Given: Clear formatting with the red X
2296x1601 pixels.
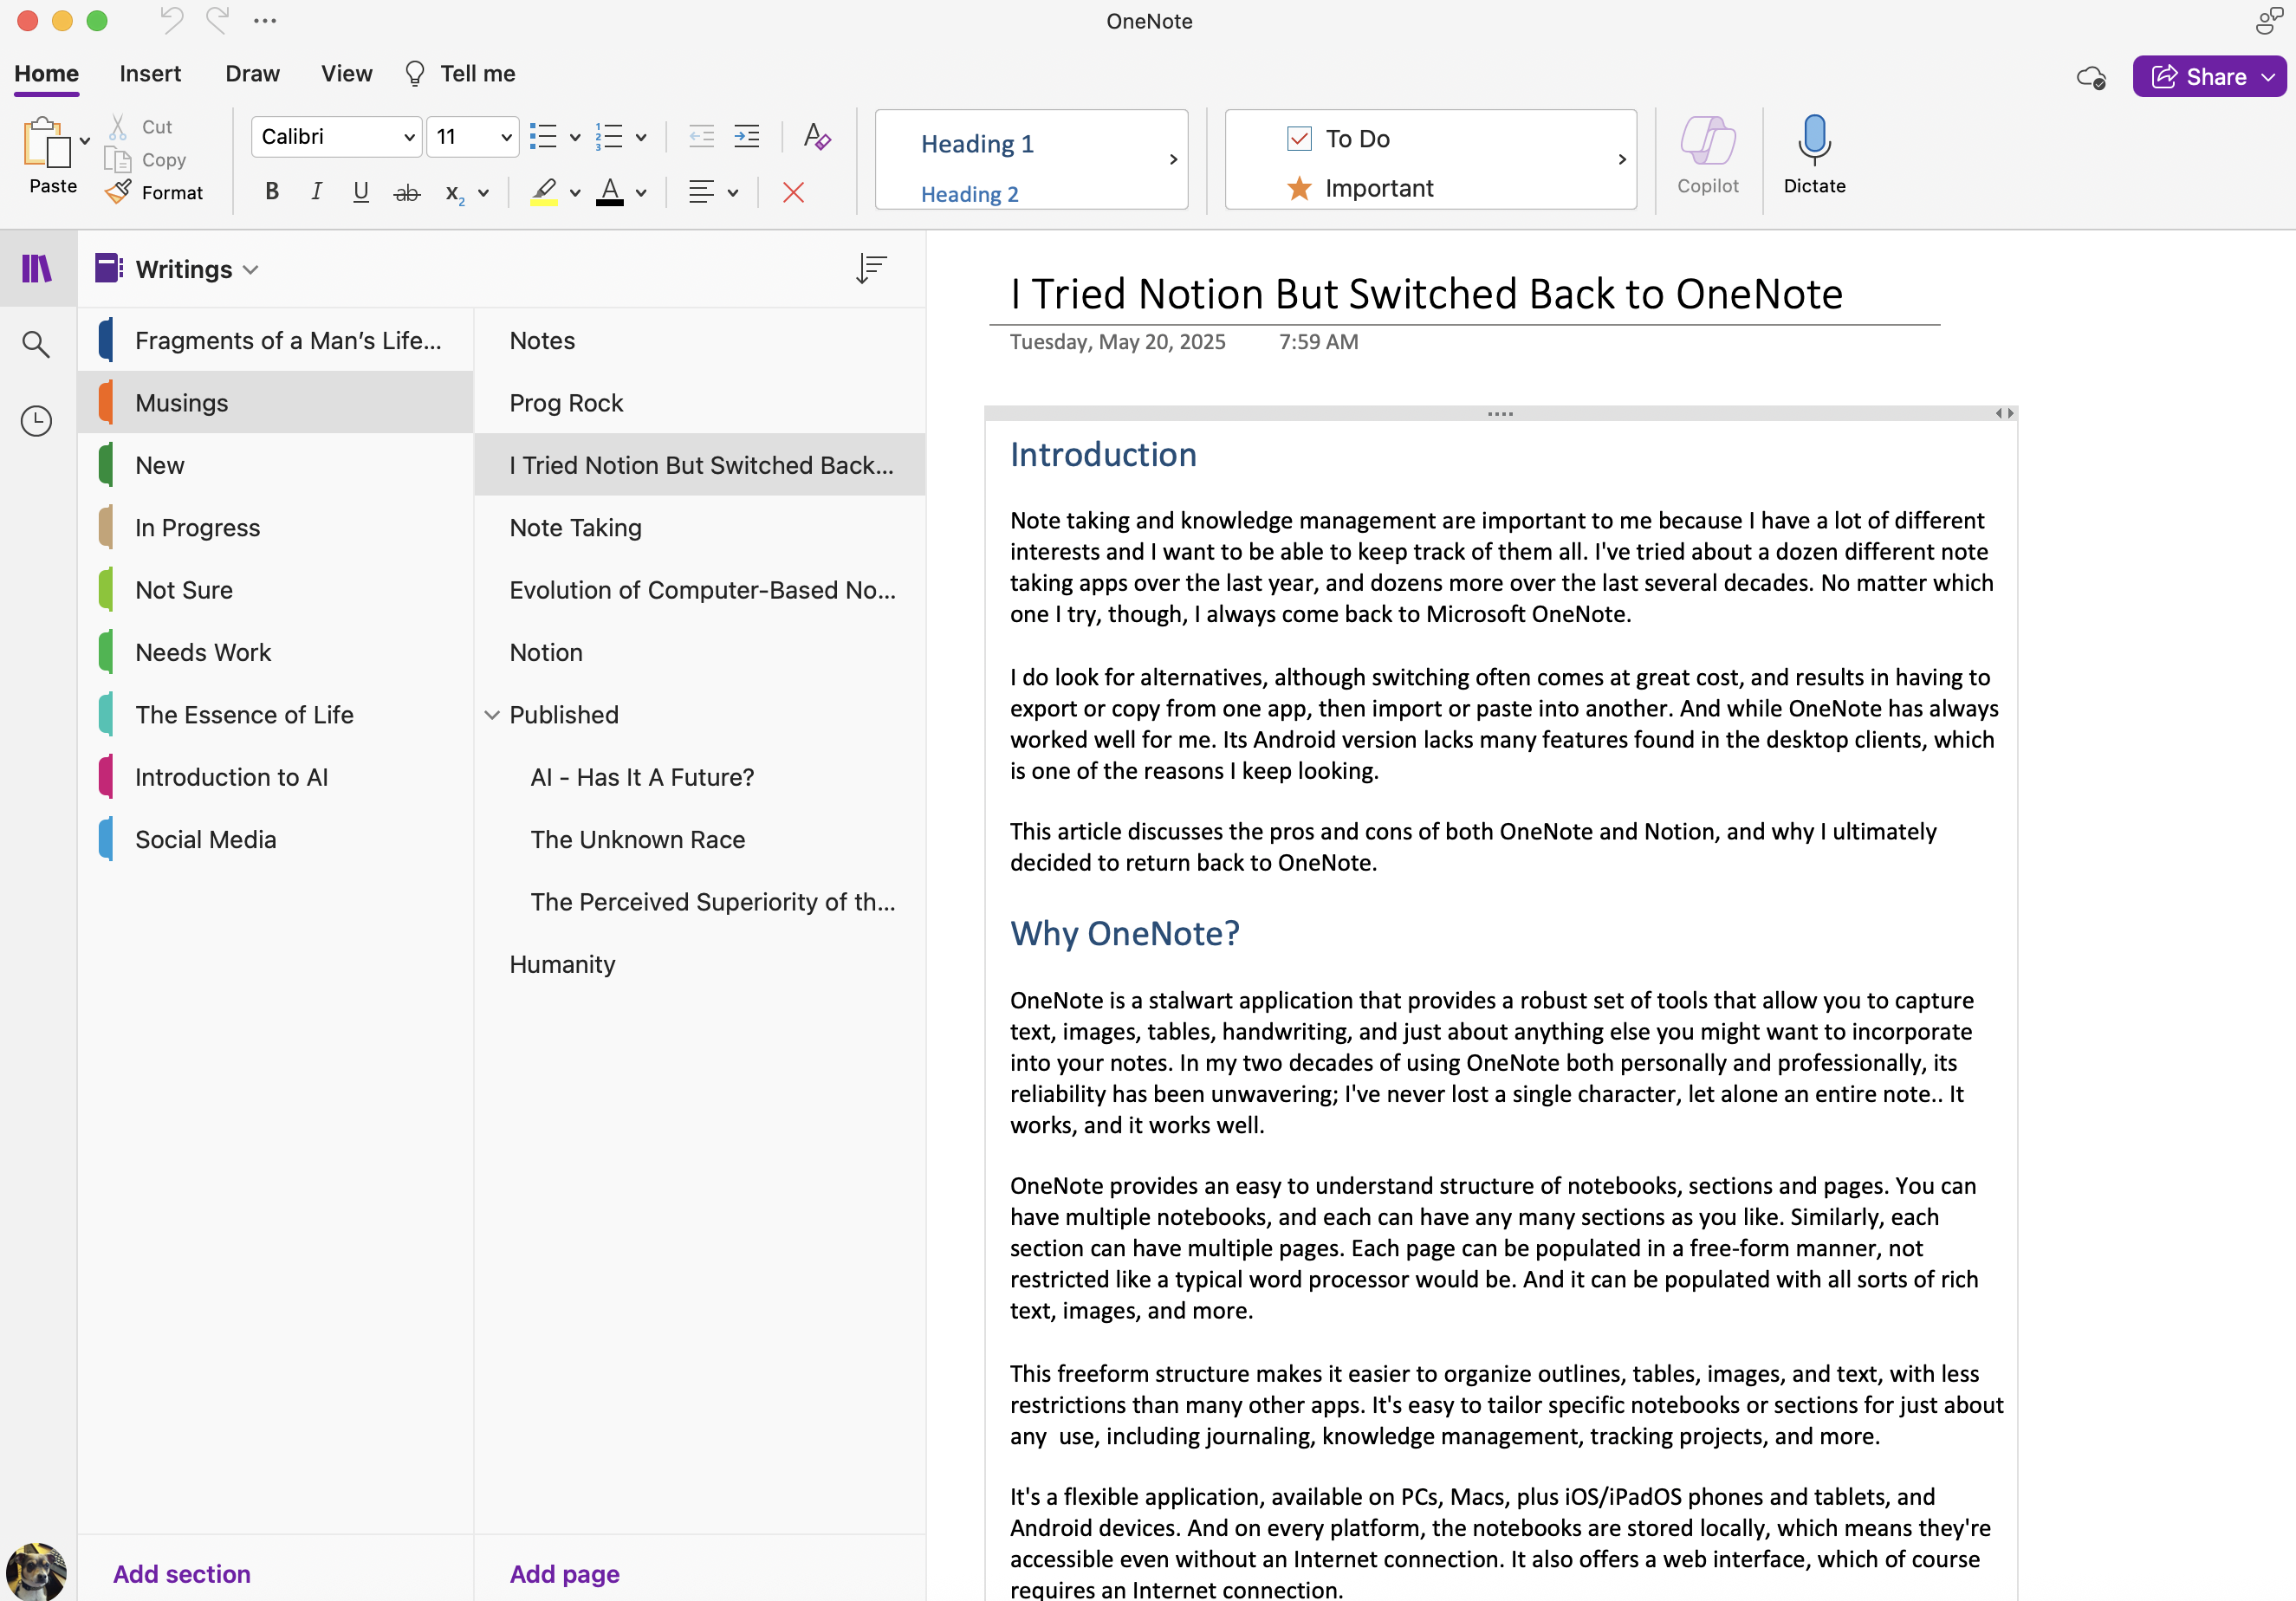Looking at the screenshot, I should click(793, 192).
